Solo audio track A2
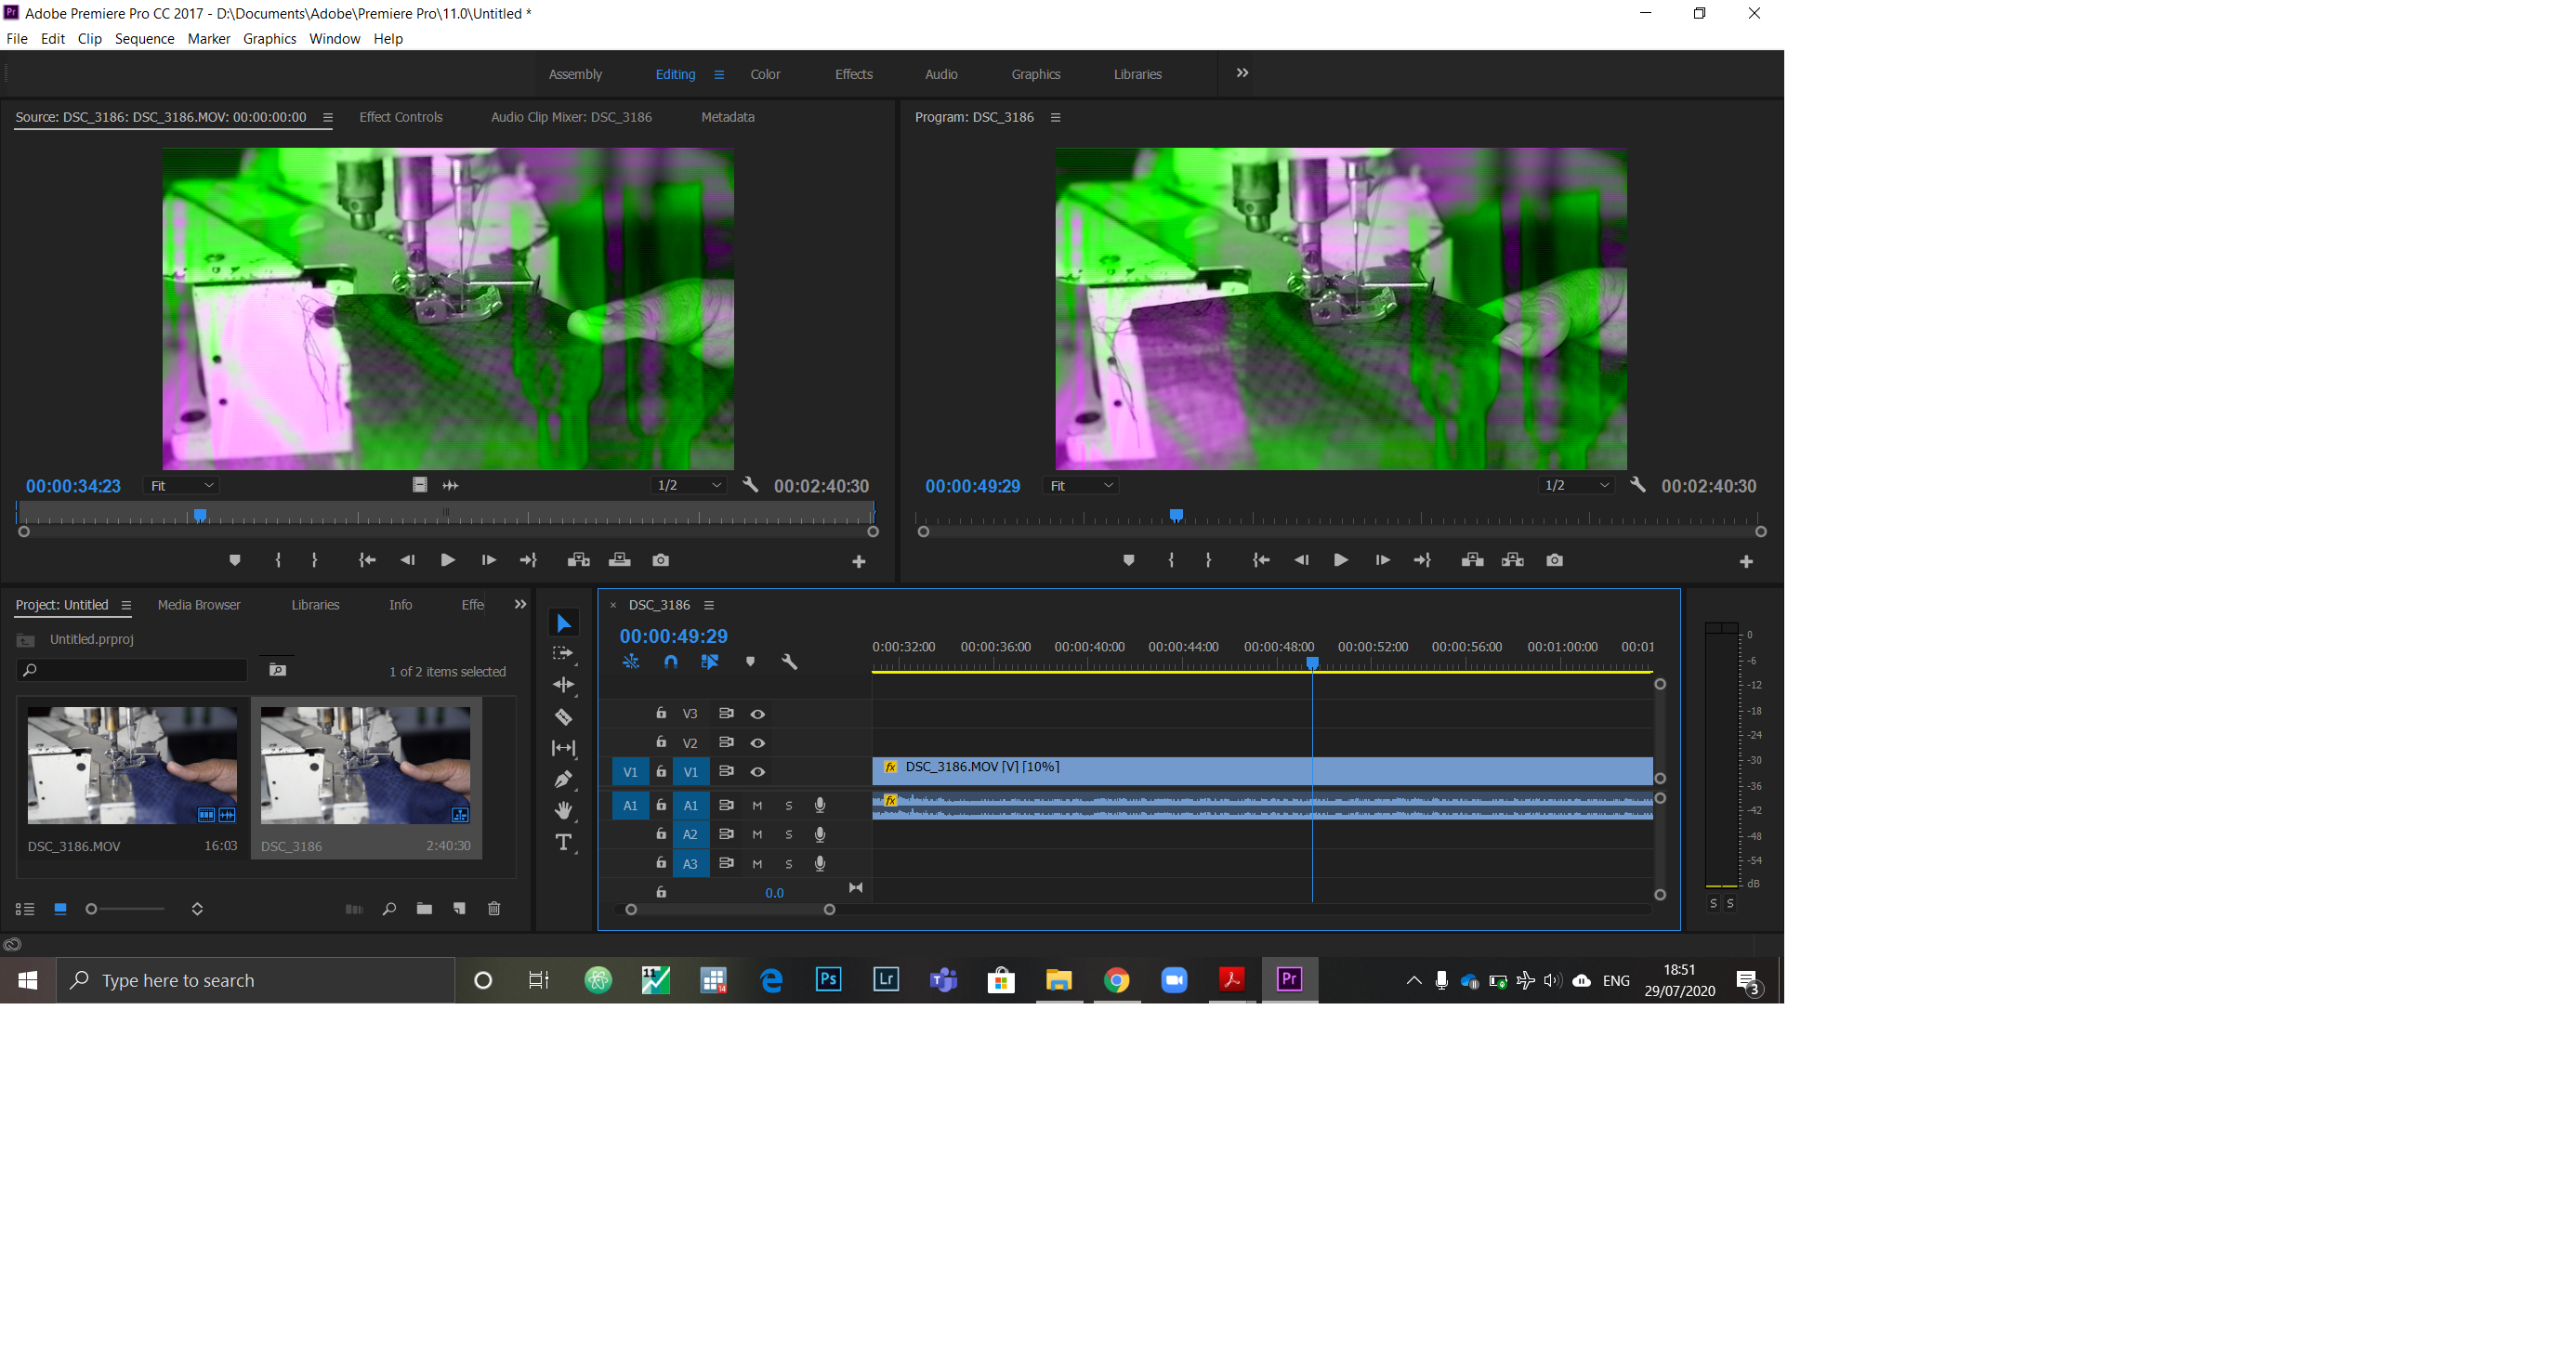 [788, 835]
